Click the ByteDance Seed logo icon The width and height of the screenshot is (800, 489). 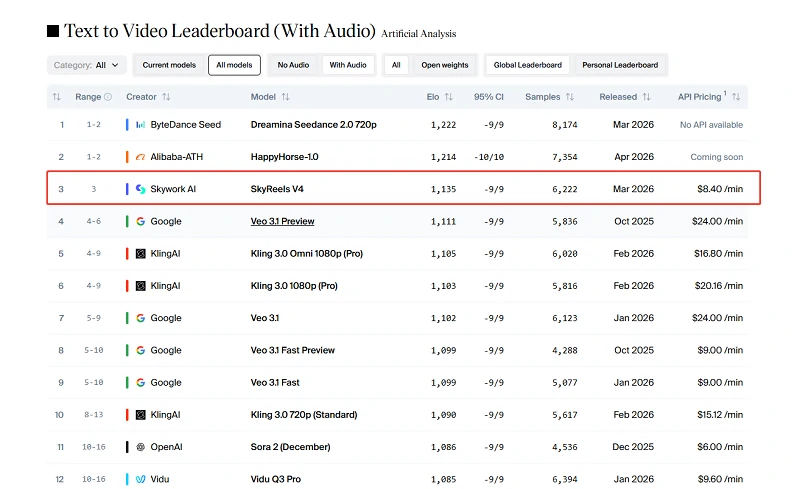(x=140, y=125)
